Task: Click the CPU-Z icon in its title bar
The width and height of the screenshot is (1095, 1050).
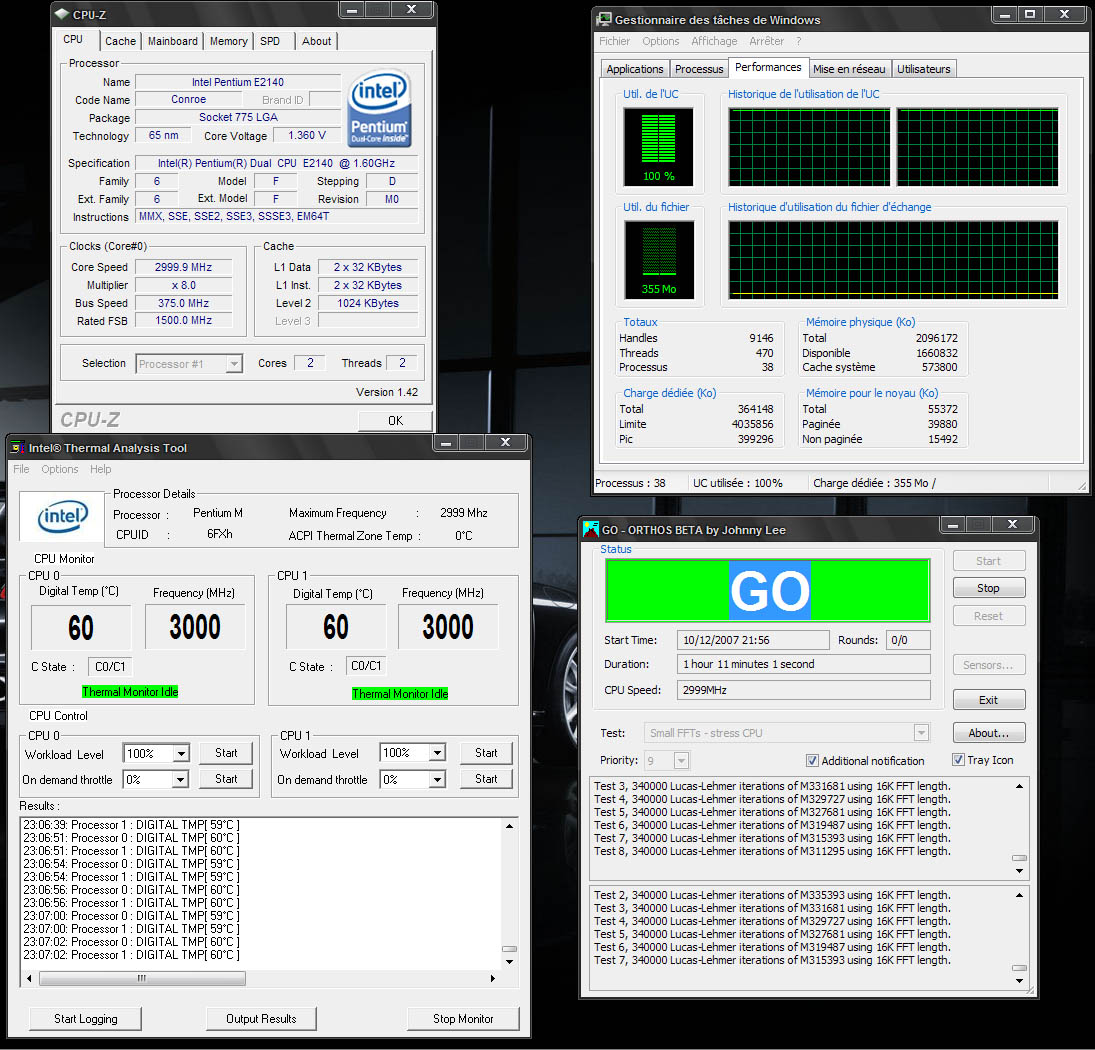Action: point(62,14)
